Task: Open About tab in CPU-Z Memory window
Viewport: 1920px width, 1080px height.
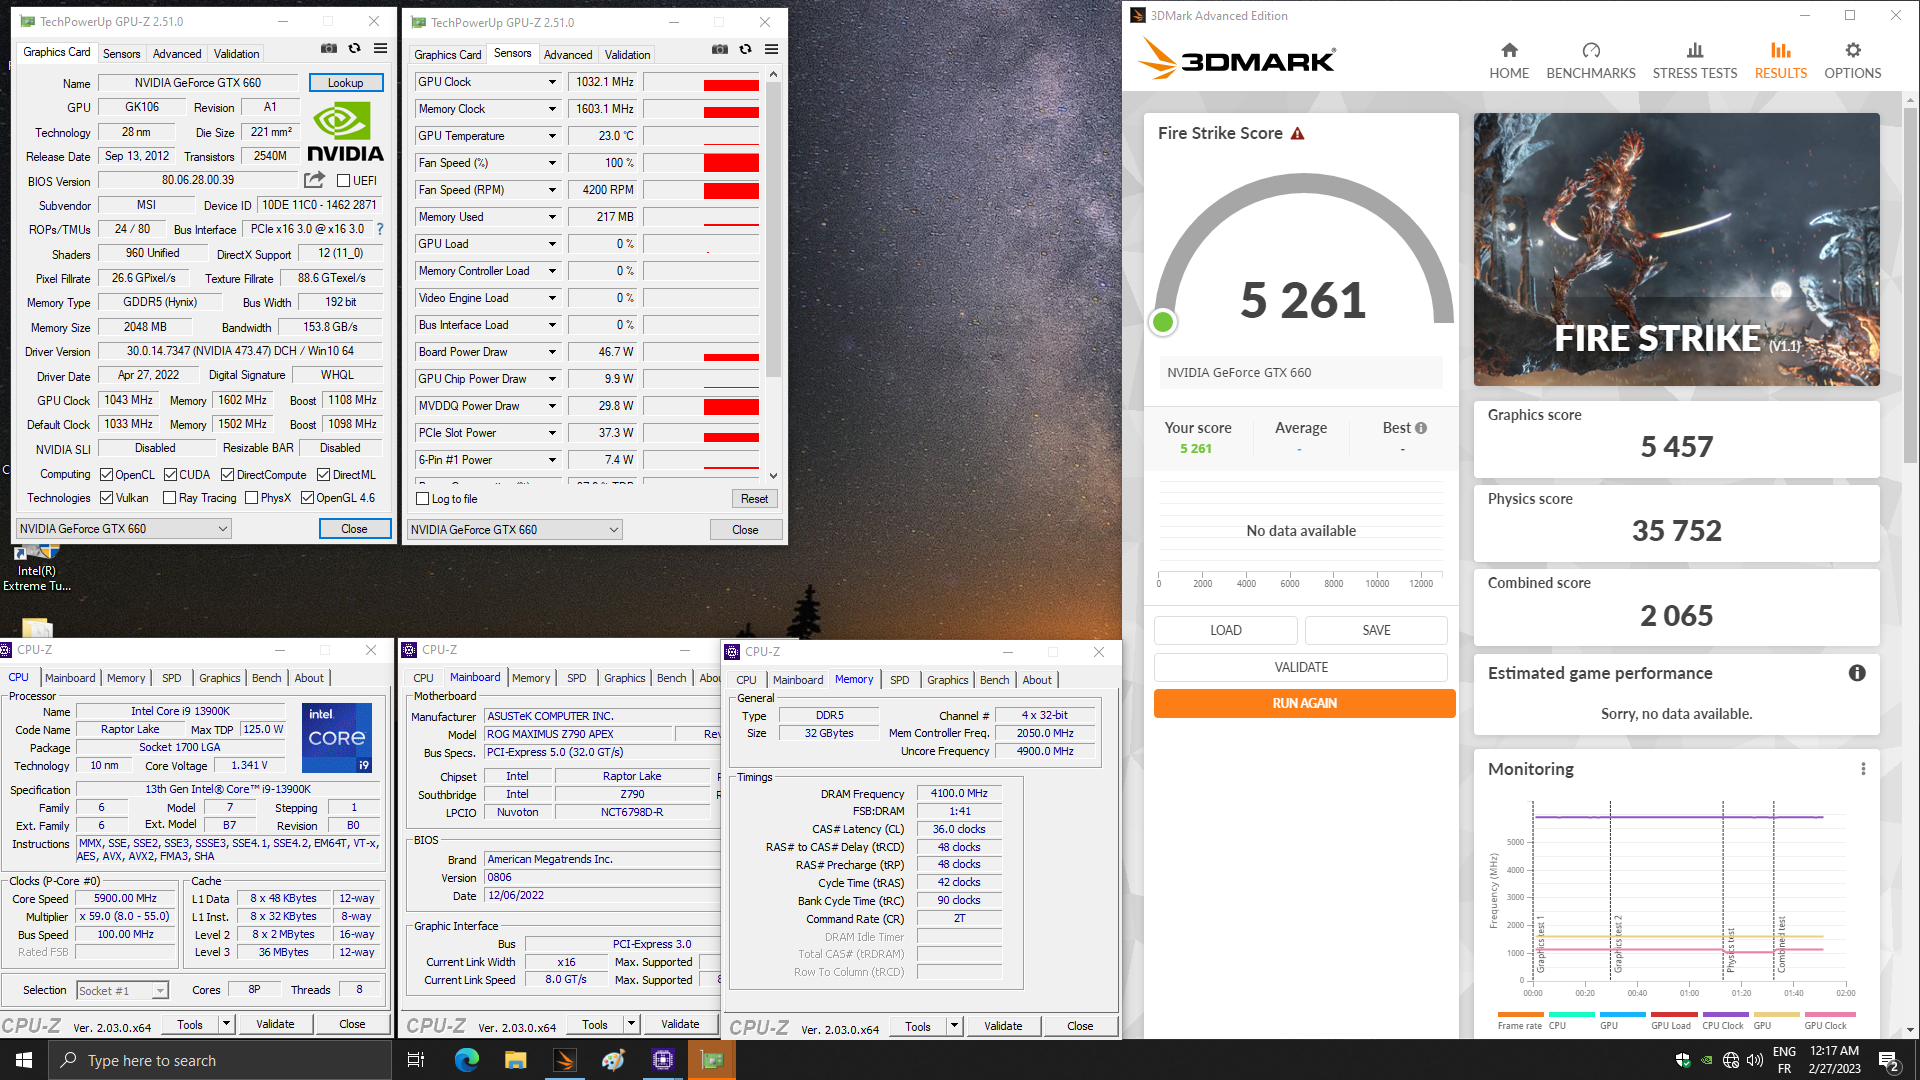Action: point(1037,680)
